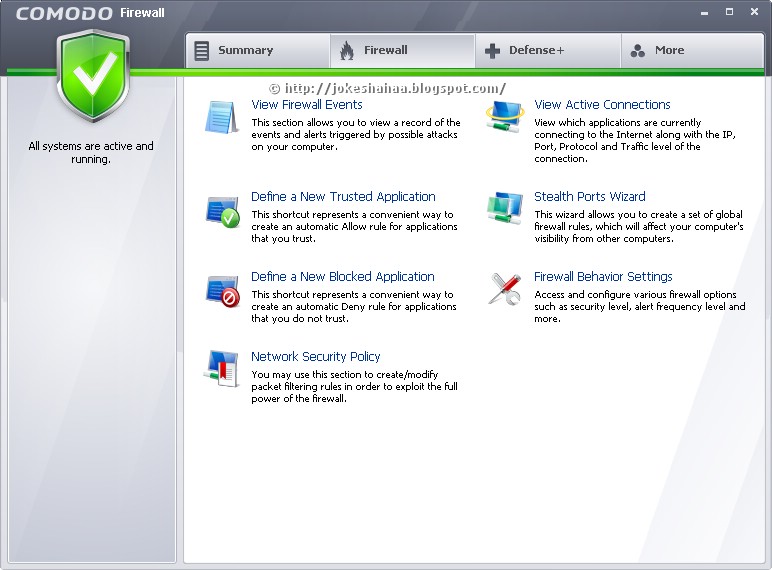Click the COMODO Firewall title text
The height and width of the screenshot is (570, 772).
[90, 13]
